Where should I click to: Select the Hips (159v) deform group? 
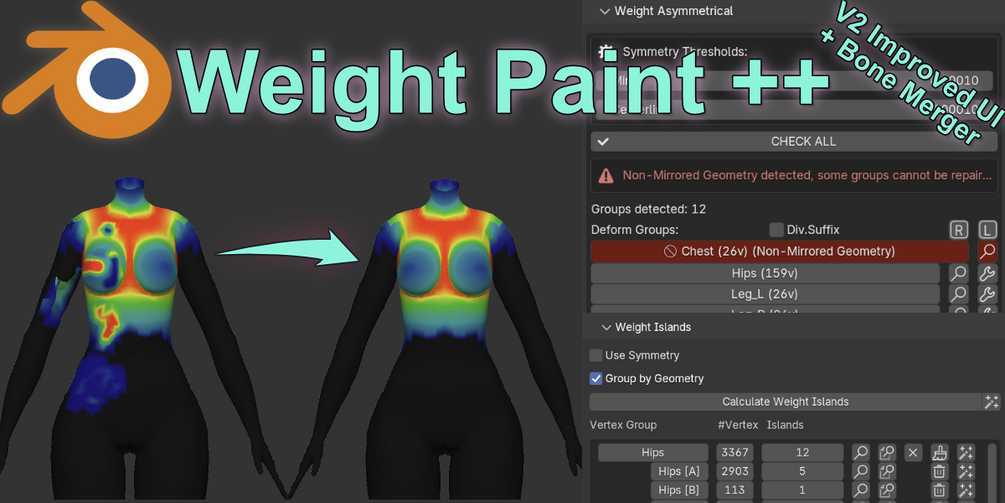click(765, 274)
